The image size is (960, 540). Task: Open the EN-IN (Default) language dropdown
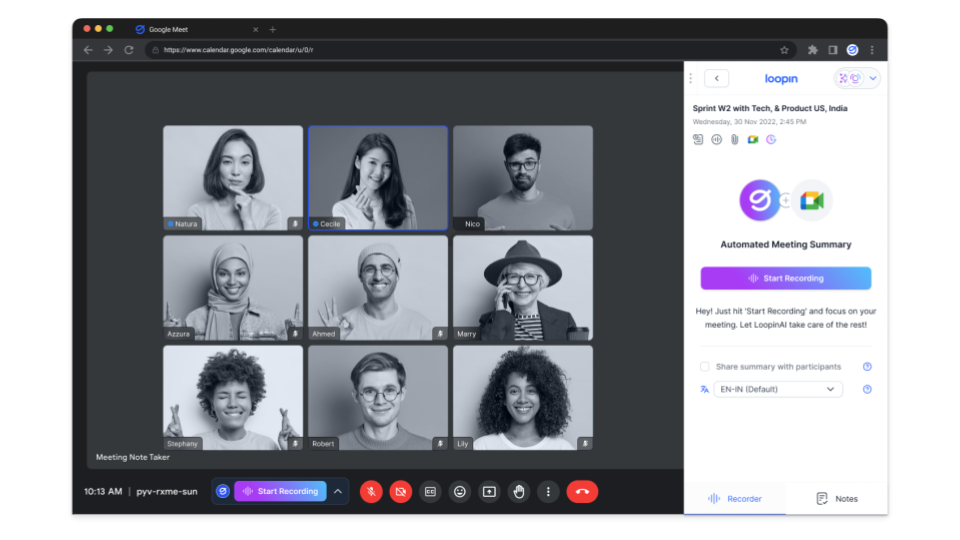tap(778, 389)
